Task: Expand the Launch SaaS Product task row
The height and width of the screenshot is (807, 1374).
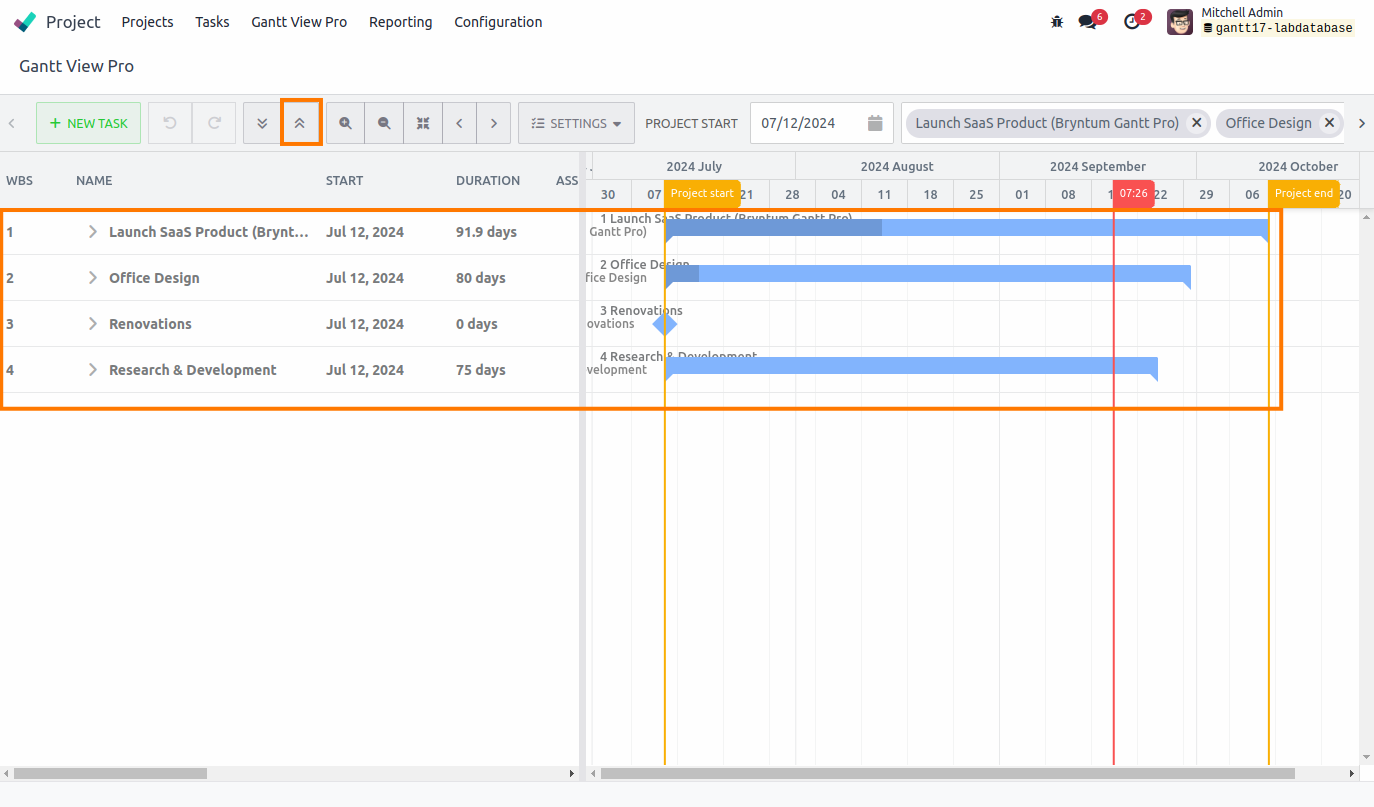Action: [92, 231]
